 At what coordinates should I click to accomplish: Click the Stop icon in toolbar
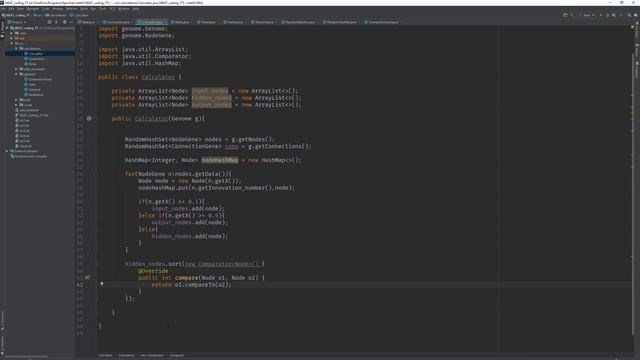[621, 15]
